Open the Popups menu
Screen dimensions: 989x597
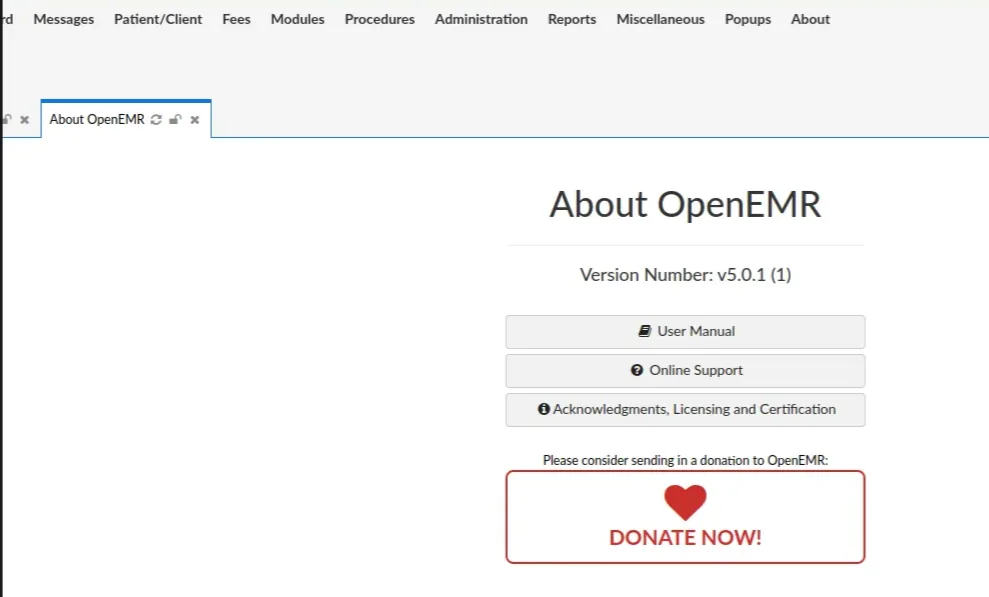pyautogui.click(x=748, y=20)
